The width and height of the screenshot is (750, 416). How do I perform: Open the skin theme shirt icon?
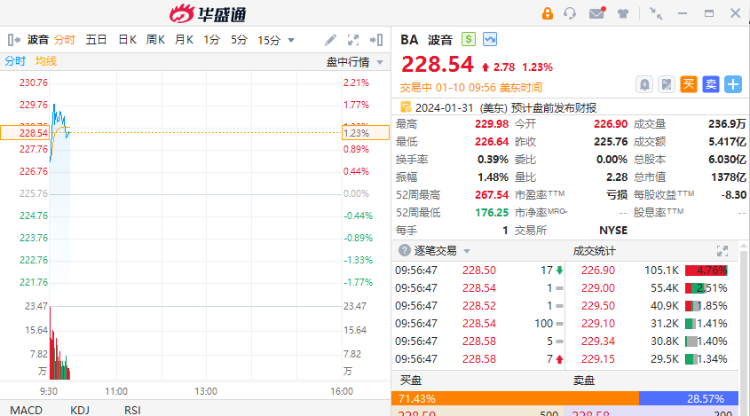pos(623,13)
